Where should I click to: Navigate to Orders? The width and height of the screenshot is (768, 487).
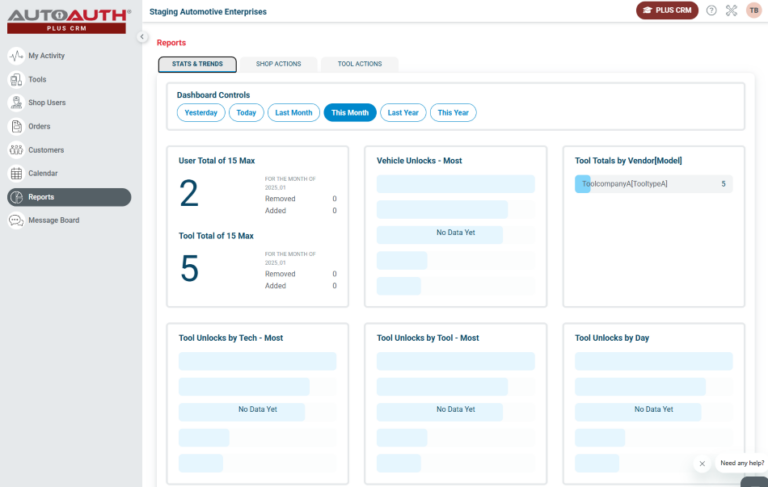coord(39,126)
